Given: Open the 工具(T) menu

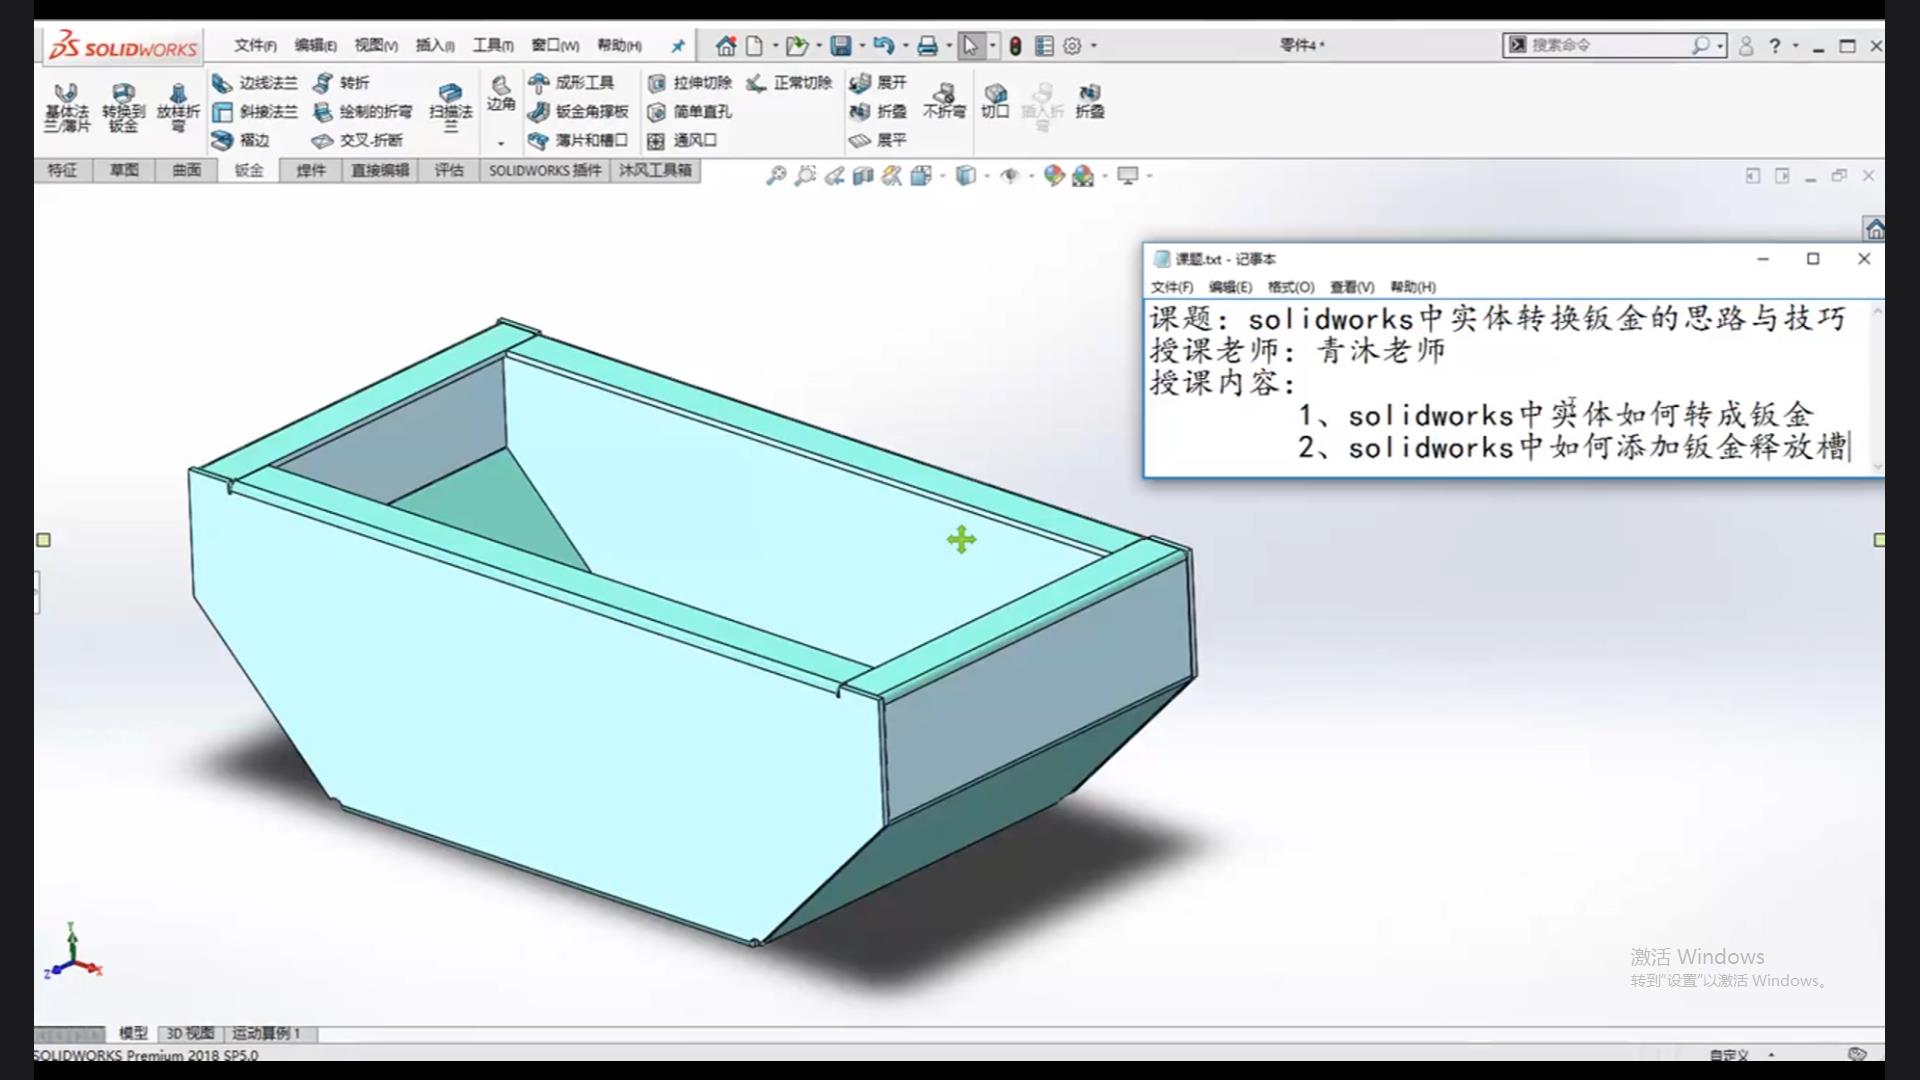Looking at the screenshot, I should click(x=493, y=46).
